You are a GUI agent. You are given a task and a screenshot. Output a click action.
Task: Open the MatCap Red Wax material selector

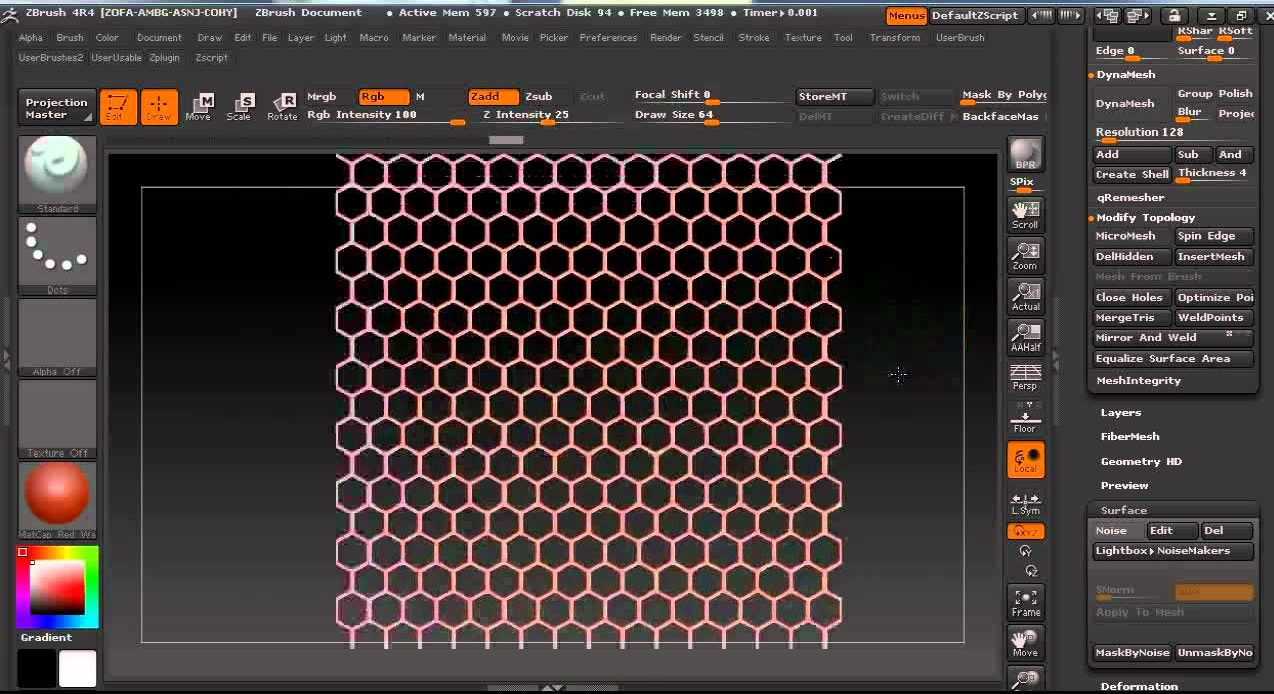coord(57,500)
